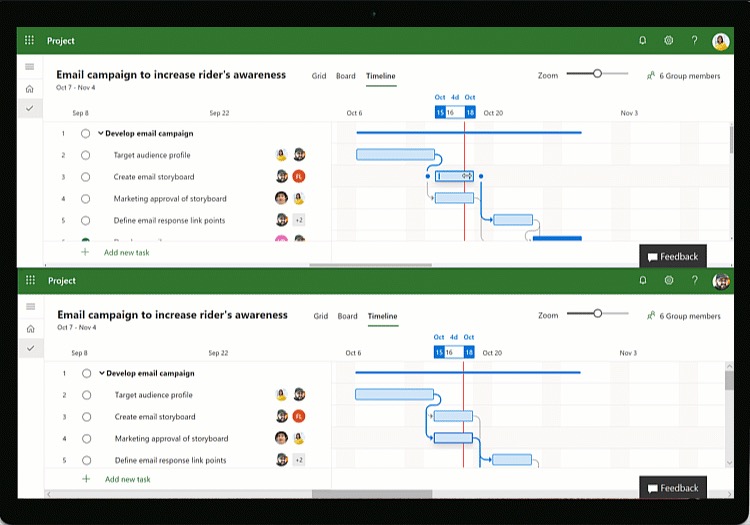750x525 pixels.
Task: Open settings gear in bottom window
Action: click(x=669, y=280)
